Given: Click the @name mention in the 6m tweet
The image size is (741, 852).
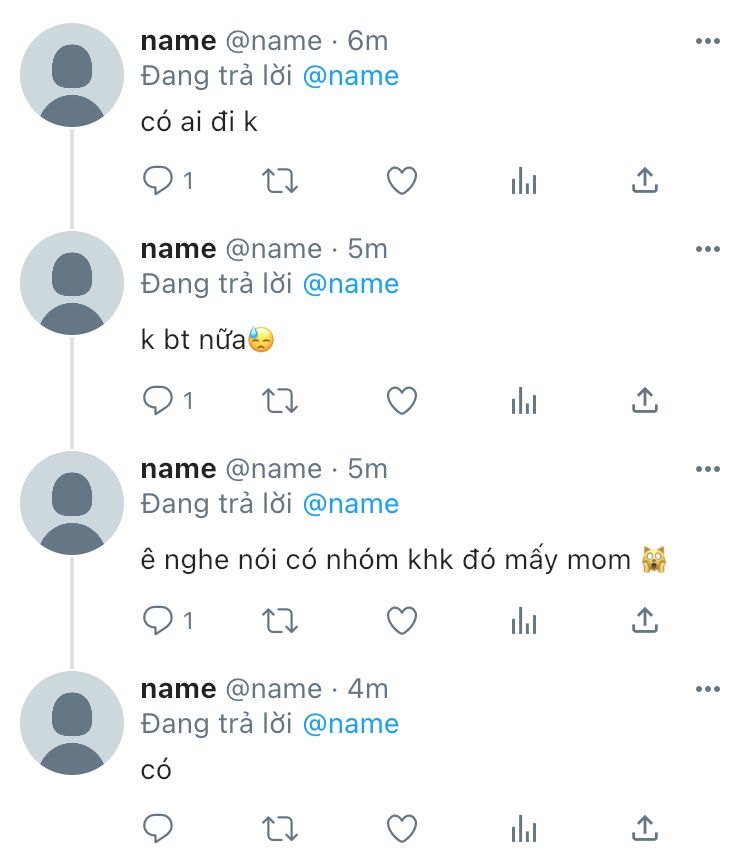Looking at the screenshot, I should click(x=350, y=76).
